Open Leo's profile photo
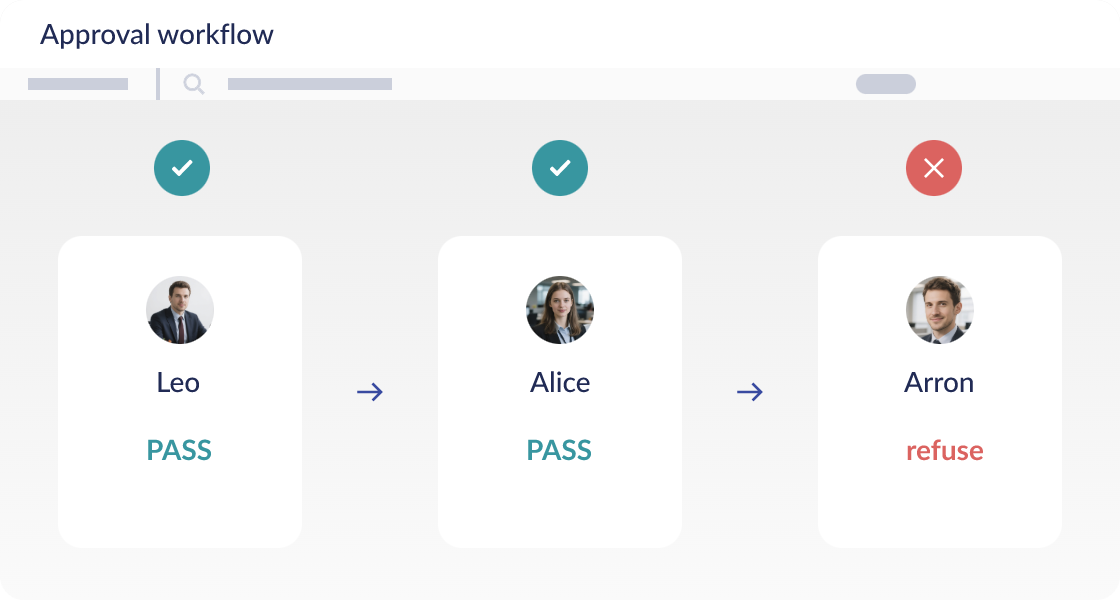This screenshot has width=1120, height=600. point(180,310)
